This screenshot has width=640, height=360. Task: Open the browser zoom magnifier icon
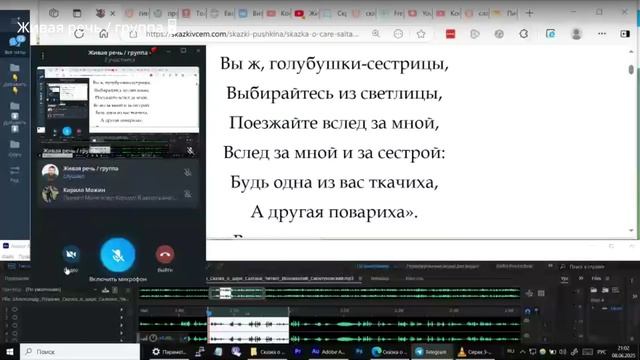[x=376, y=34]
